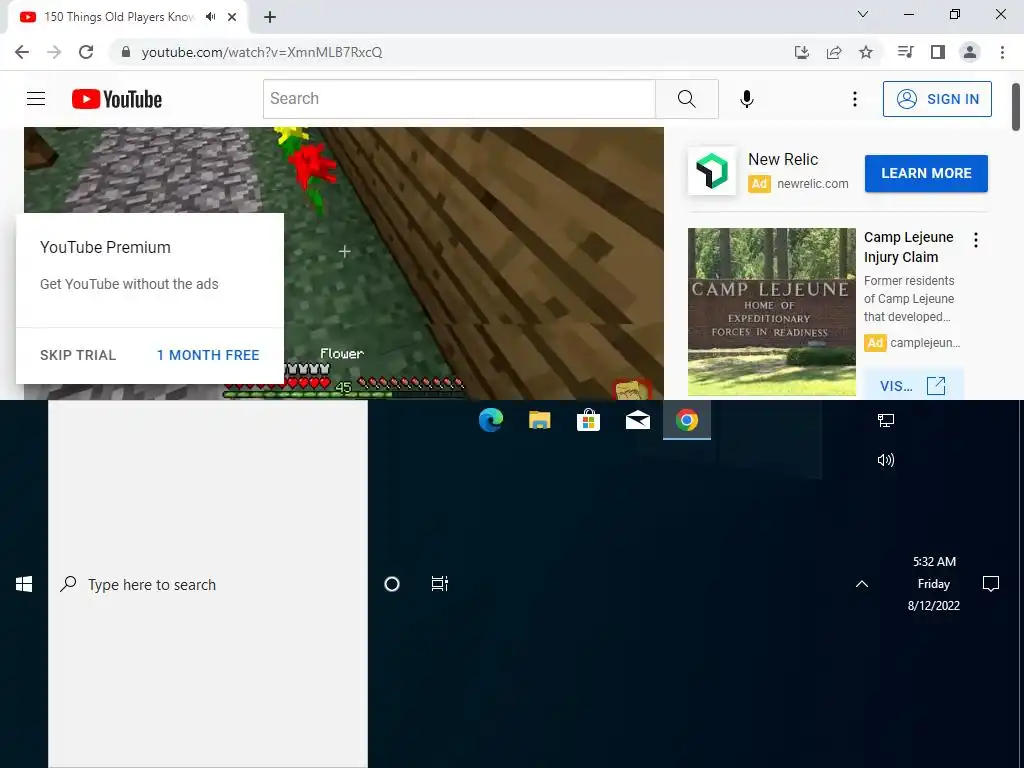Open the Windows Start menu
Screen dimensions: 1024x768
point(24,584)
